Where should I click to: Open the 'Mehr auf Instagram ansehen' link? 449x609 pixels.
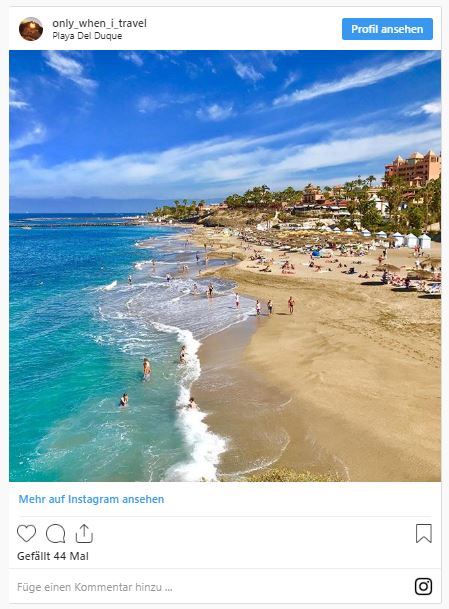tap(91, 499)
